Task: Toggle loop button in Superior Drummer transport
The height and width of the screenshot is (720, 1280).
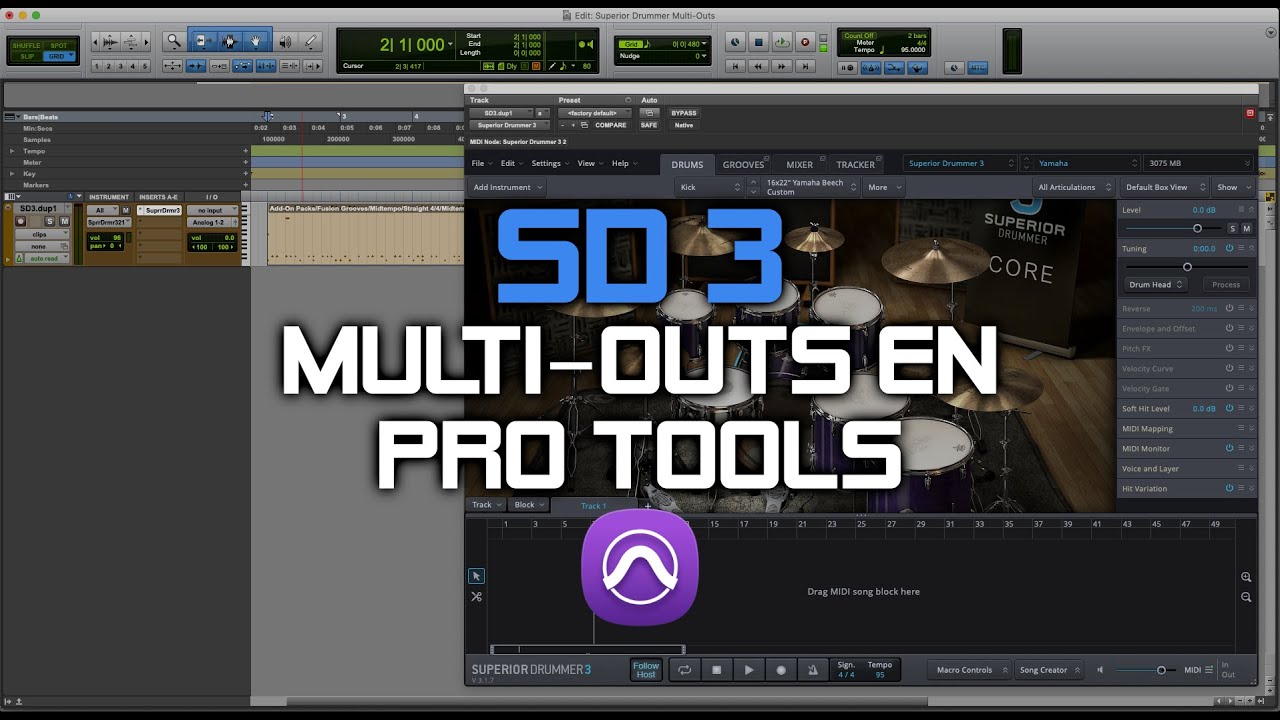Action: [x=684, y=670]
